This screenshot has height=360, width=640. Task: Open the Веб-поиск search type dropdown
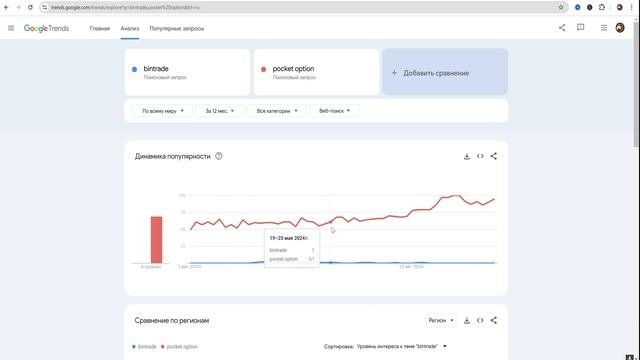click(334, 111)
